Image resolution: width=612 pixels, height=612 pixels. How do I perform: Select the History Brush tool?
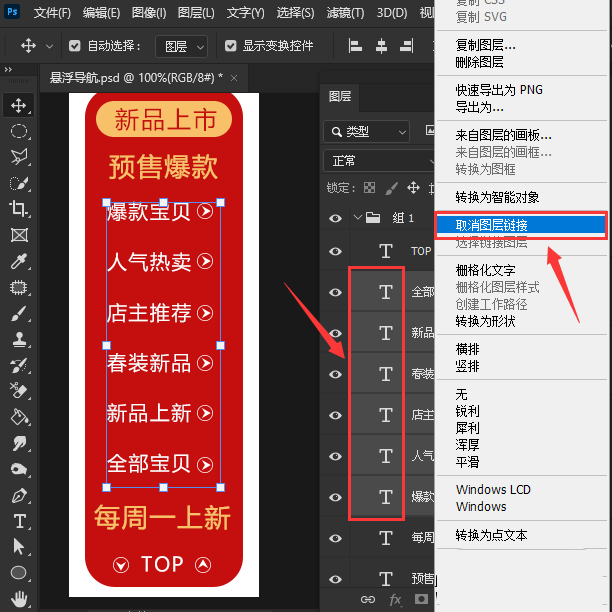[18, 365]
